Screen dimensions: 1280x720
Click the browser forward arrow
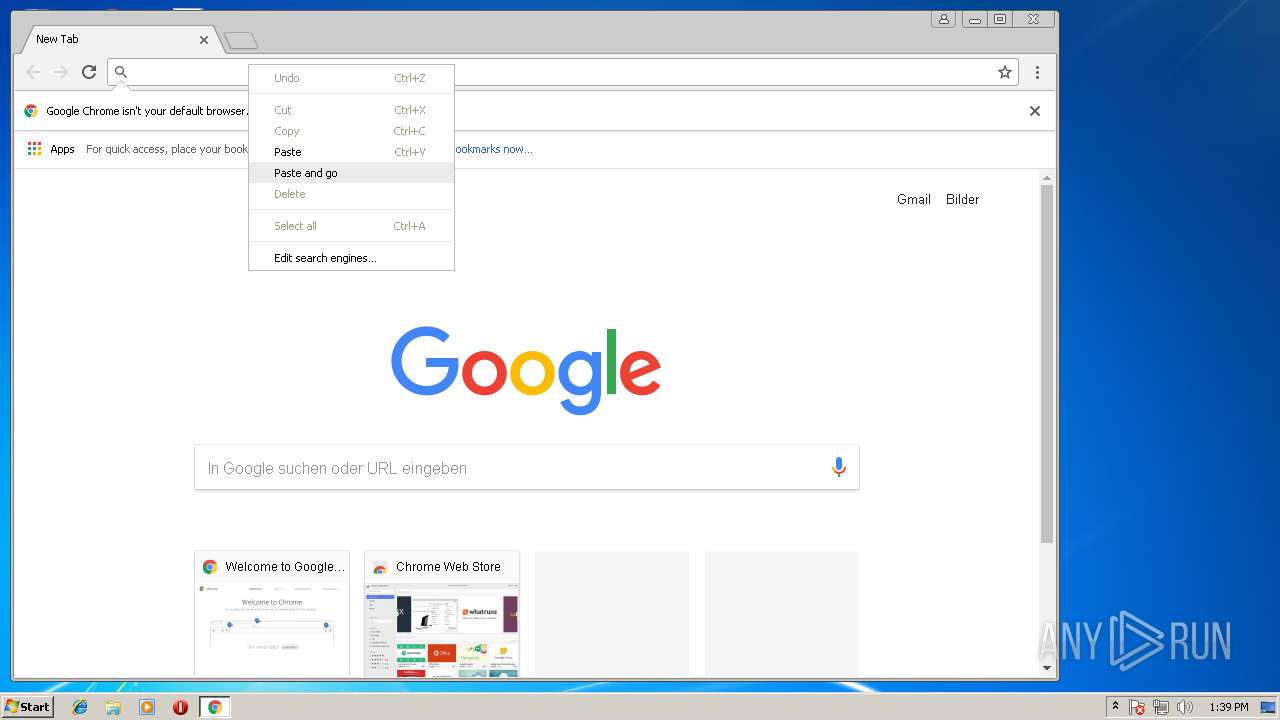(x=61, y=72)
